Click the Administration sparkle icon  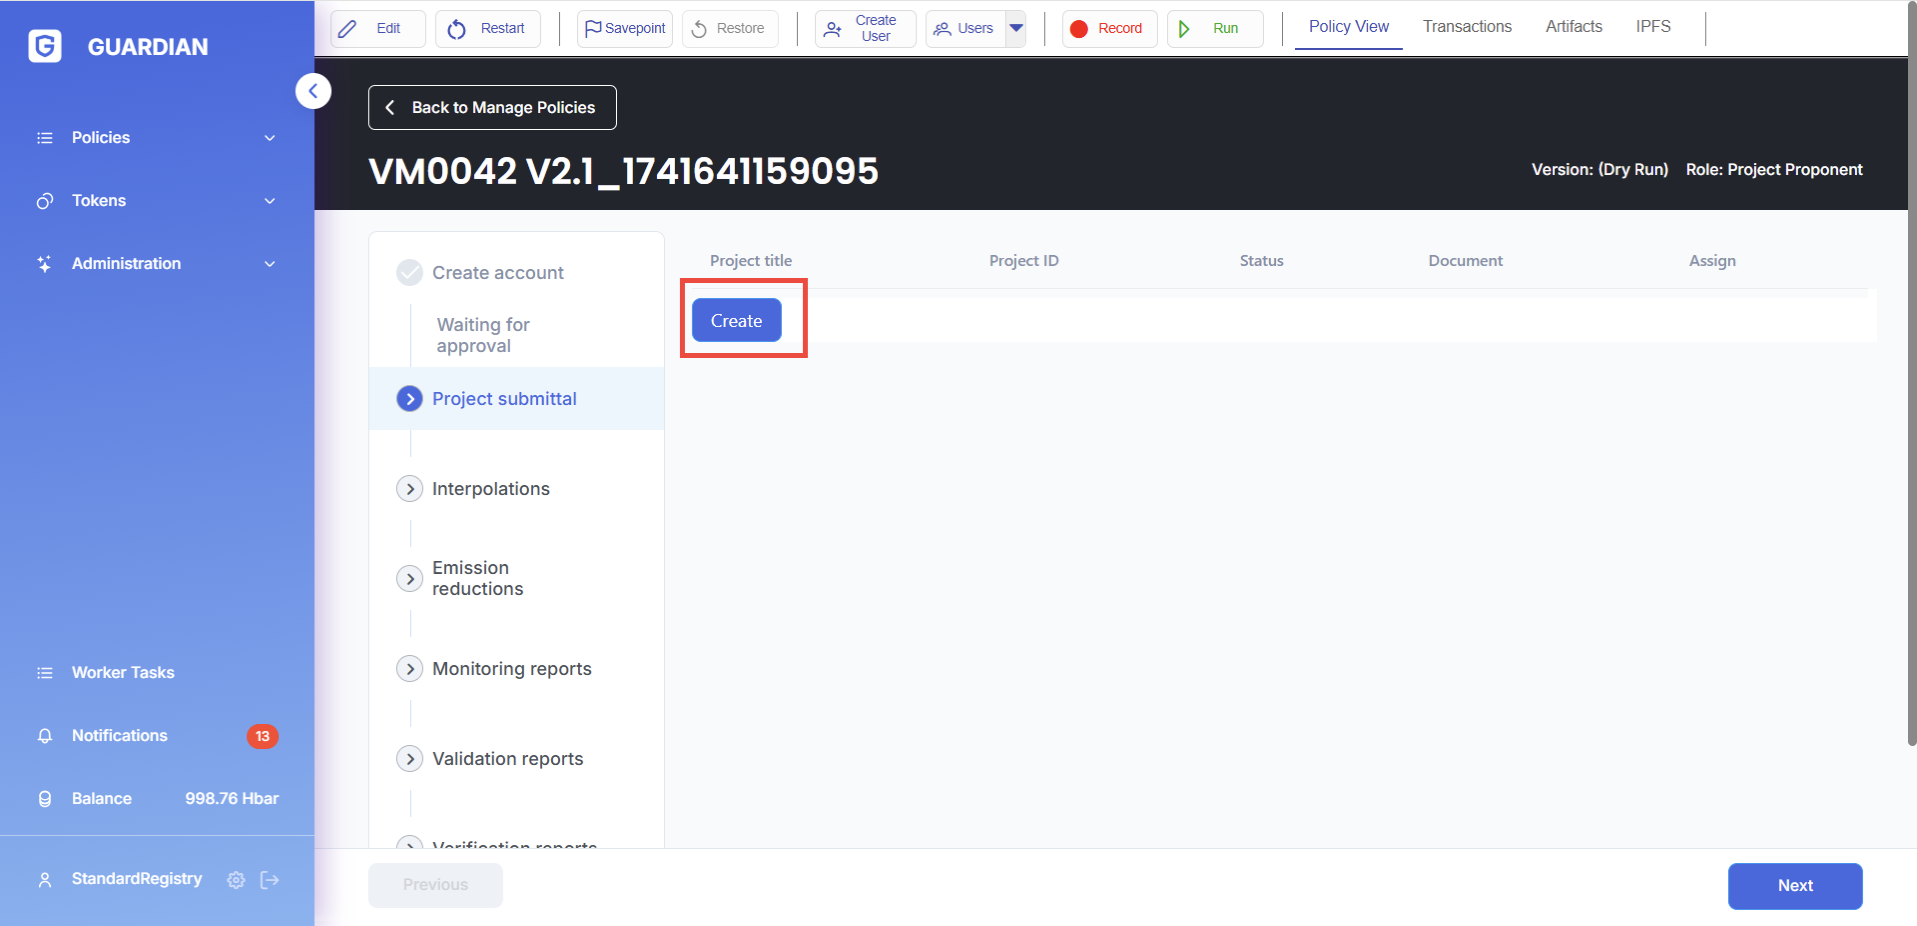45,264
